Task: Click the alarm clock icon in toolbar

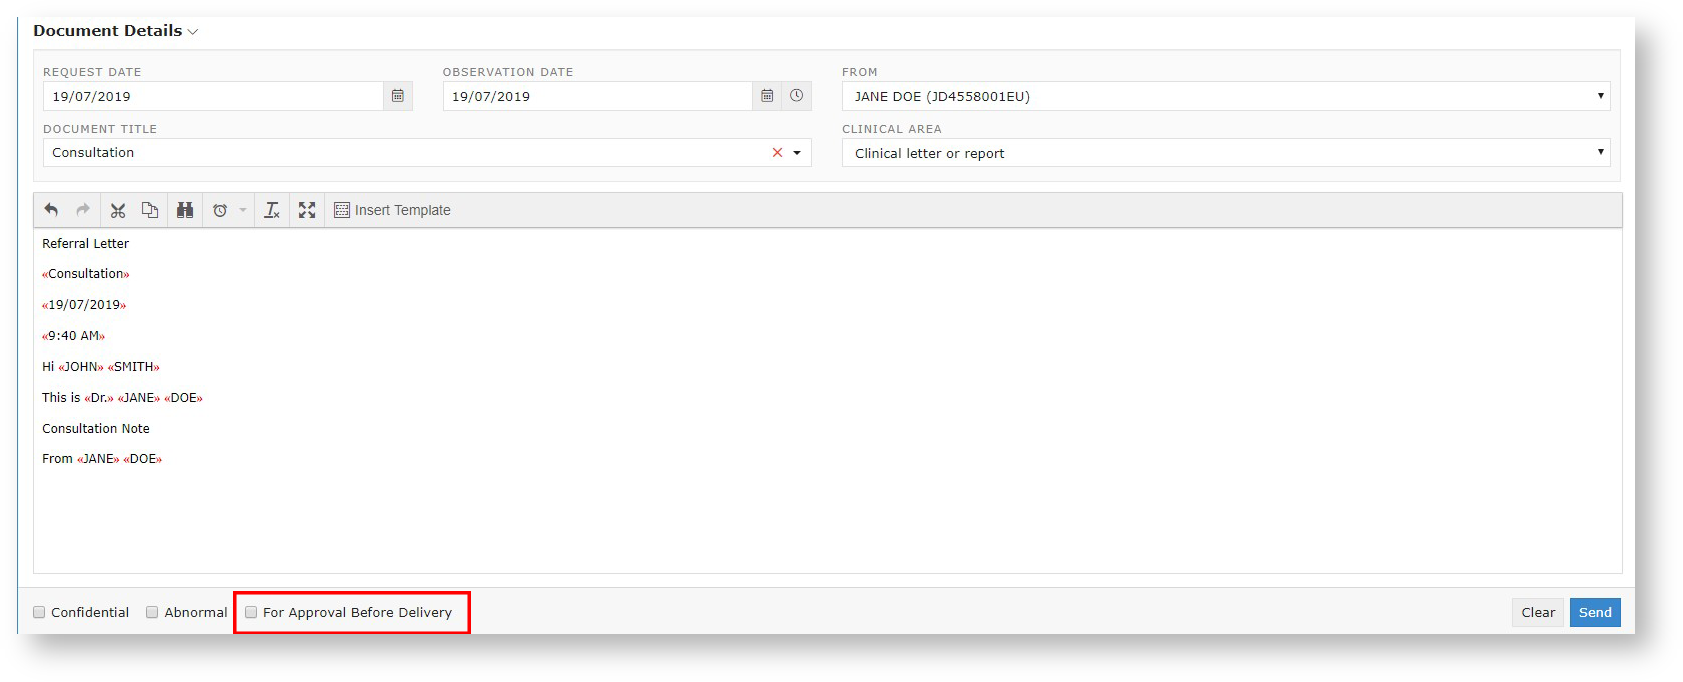Action: tap(220, 210)
